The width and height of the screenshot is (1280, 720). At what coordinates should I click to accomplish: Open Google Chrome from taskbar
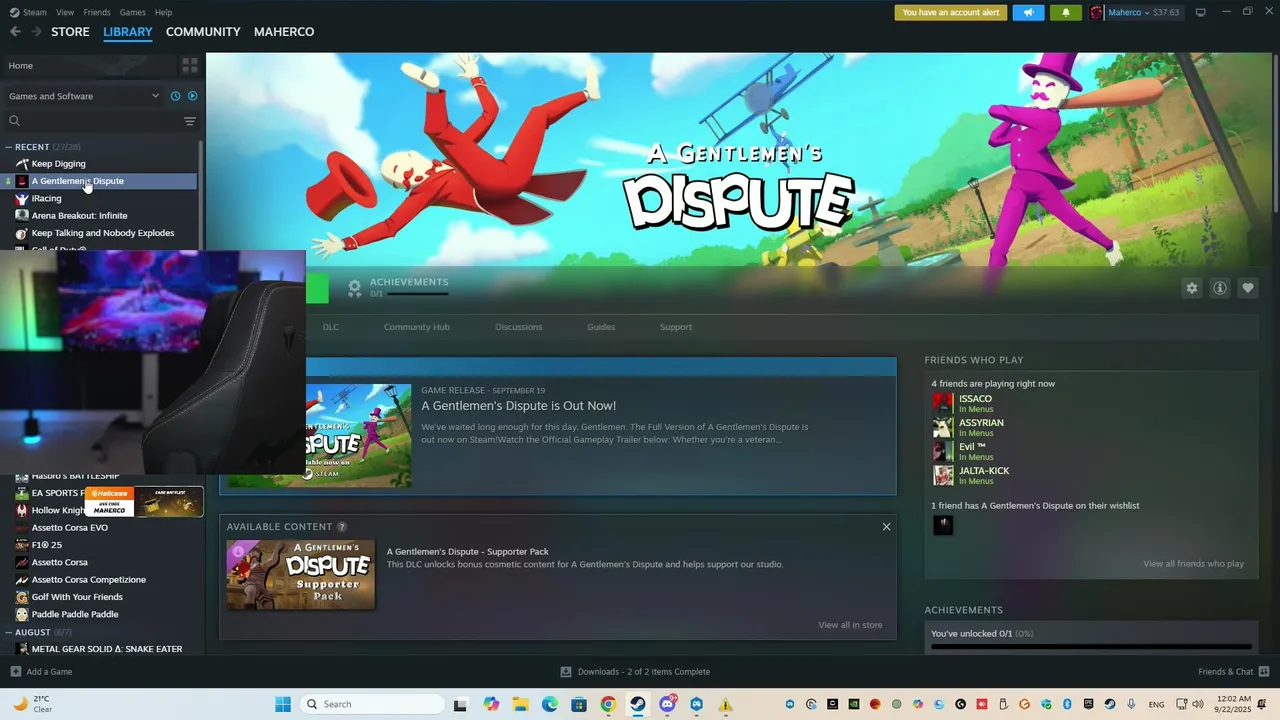tap(608, 704)
